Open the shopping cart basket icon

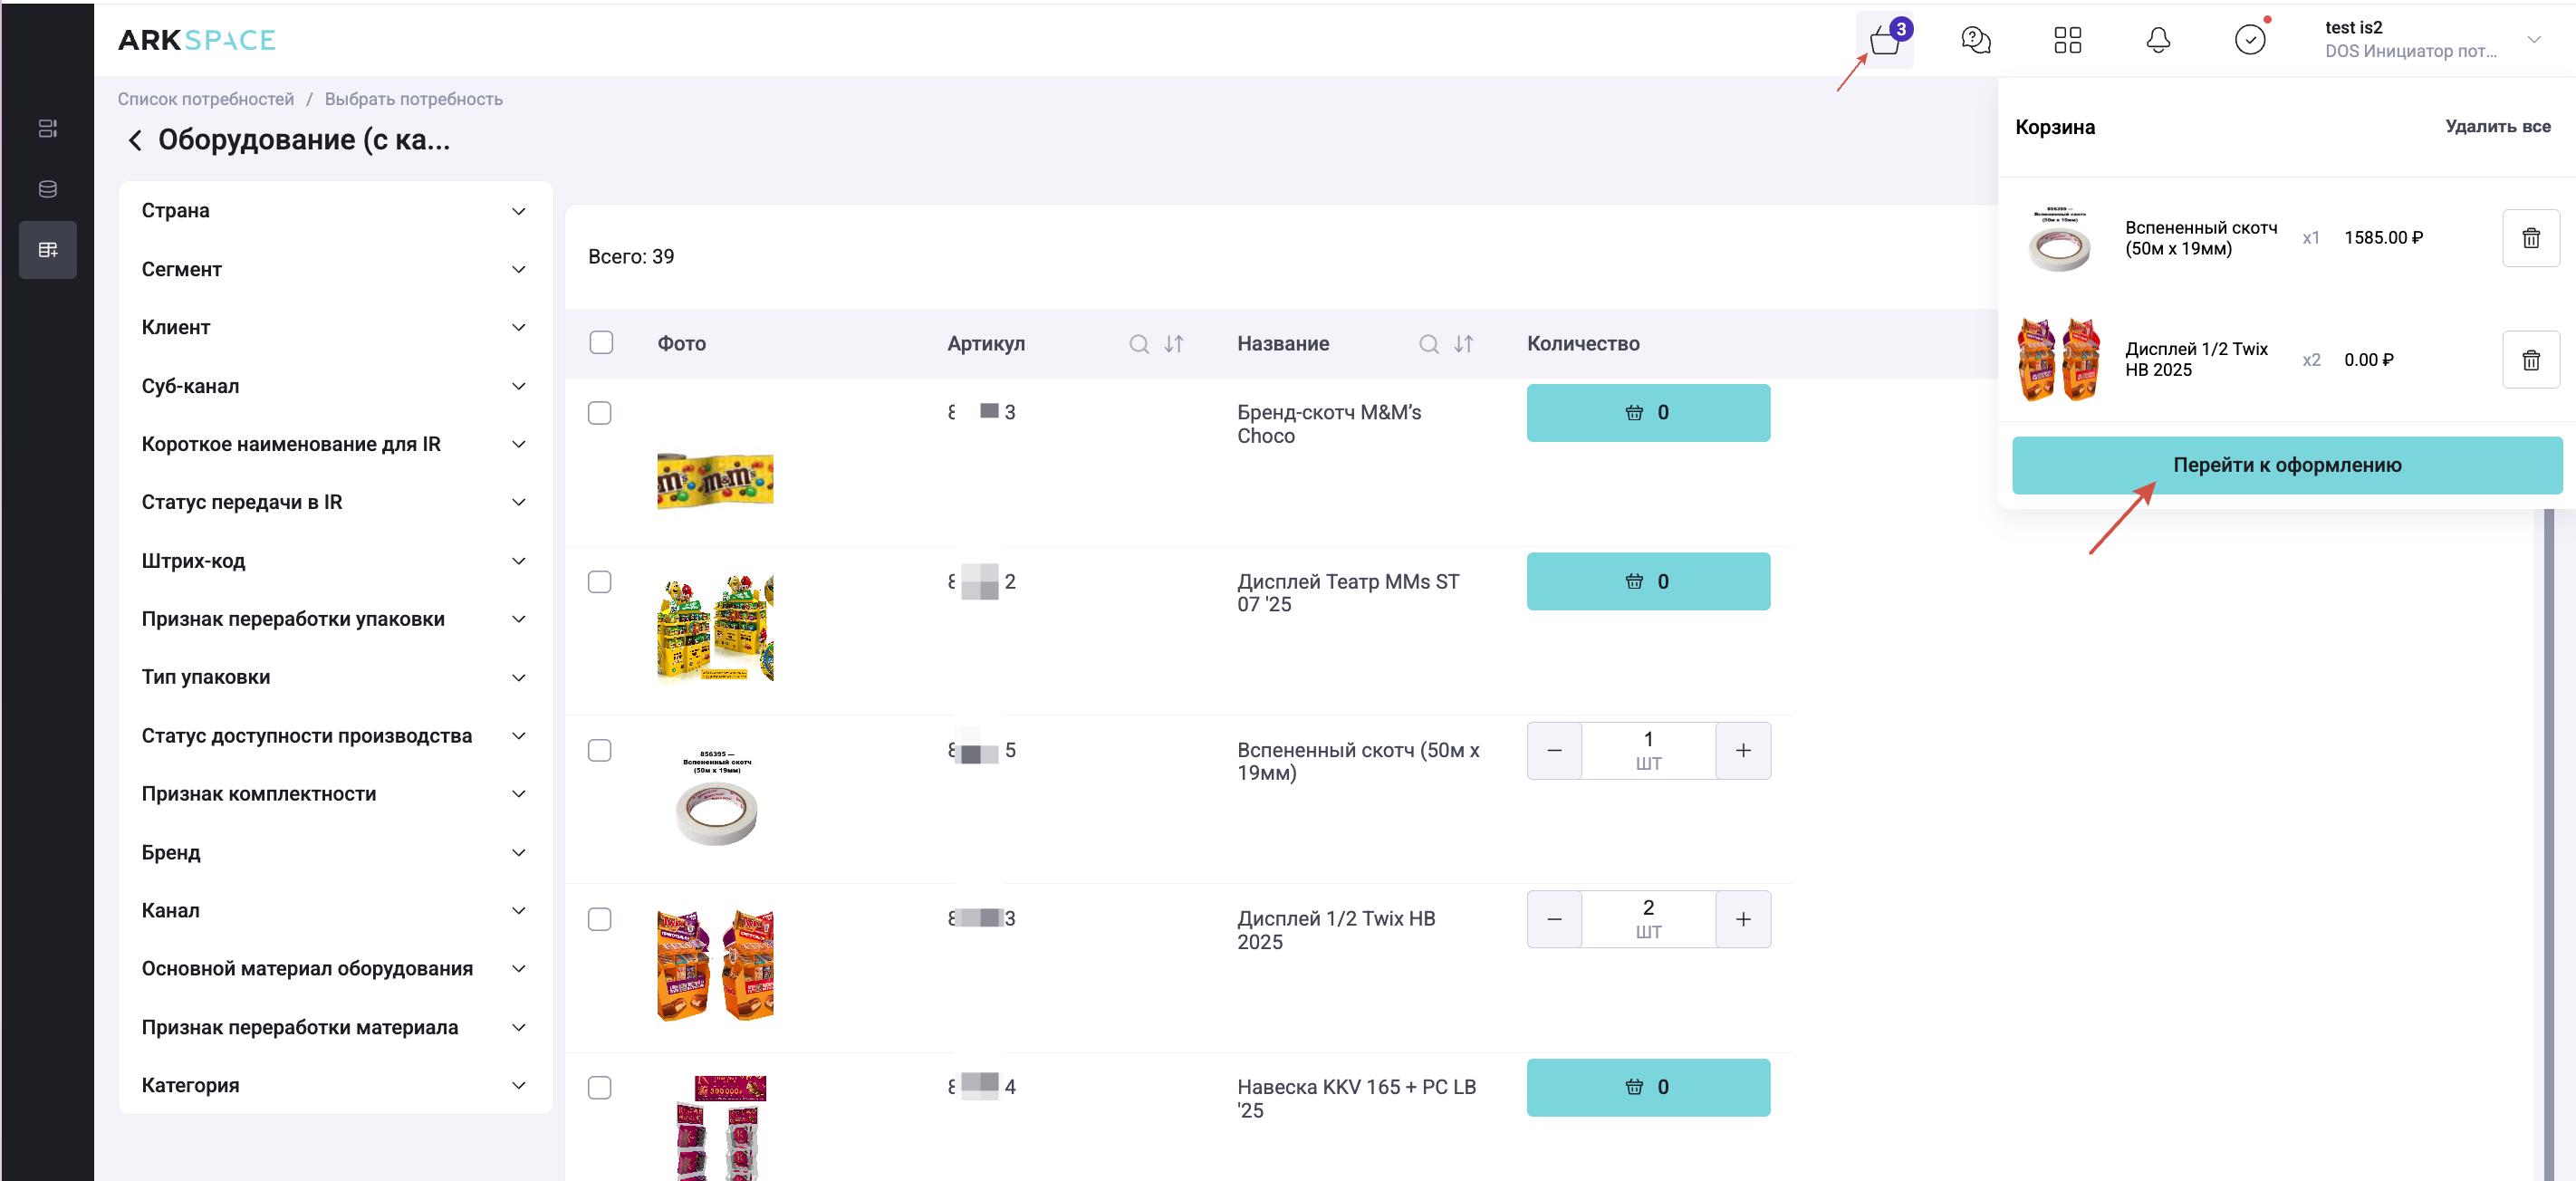click(x=1884, y=41)
